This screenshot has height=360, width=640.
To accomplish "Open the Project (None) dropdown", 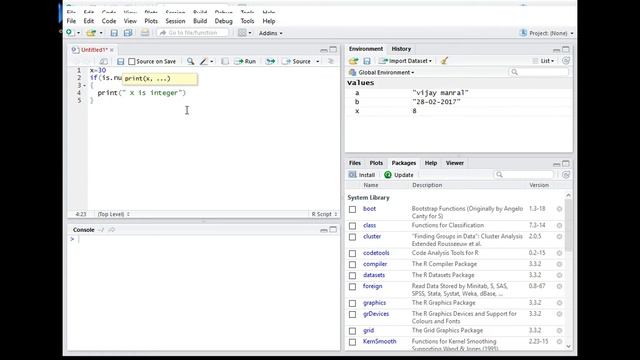I will 547,33.
